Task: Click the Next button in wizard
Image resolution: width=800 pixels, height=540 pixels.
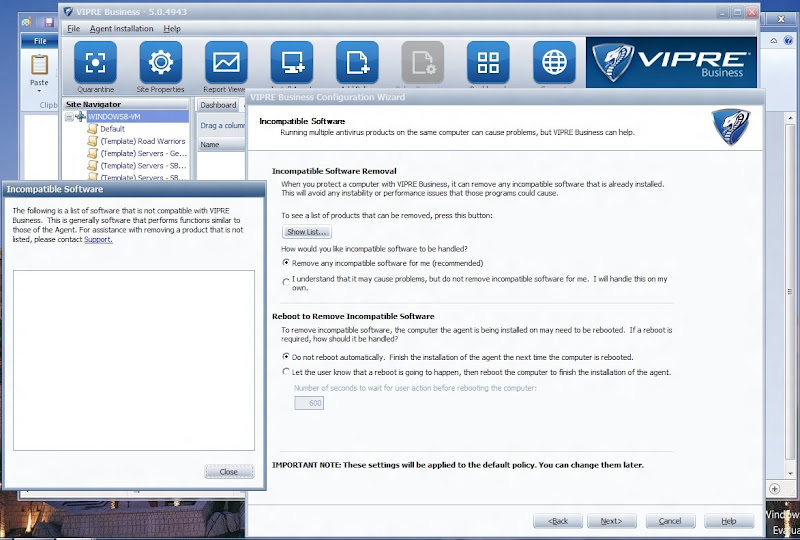Action: click(x=611, y=521)
